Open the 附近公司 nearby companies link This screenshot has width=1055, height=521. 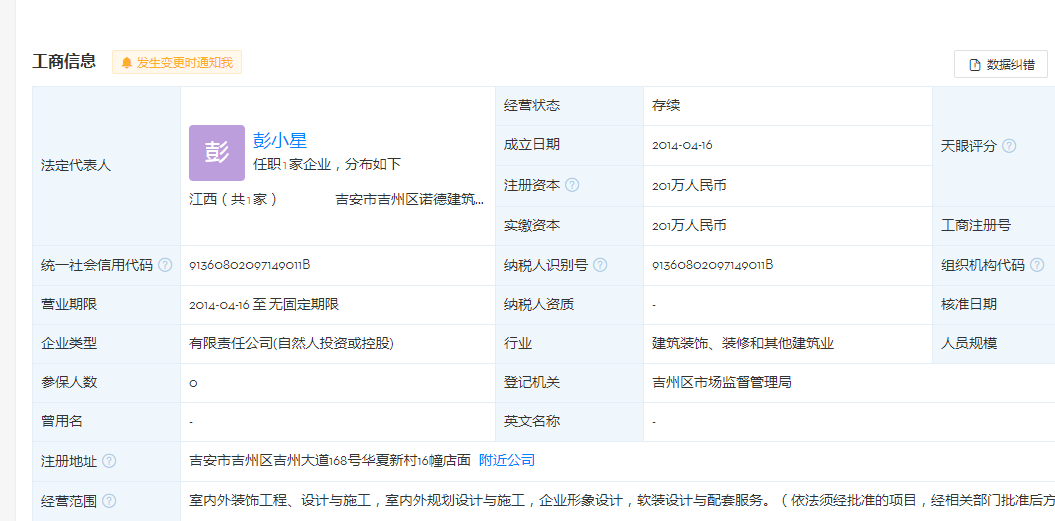[507, 460]
